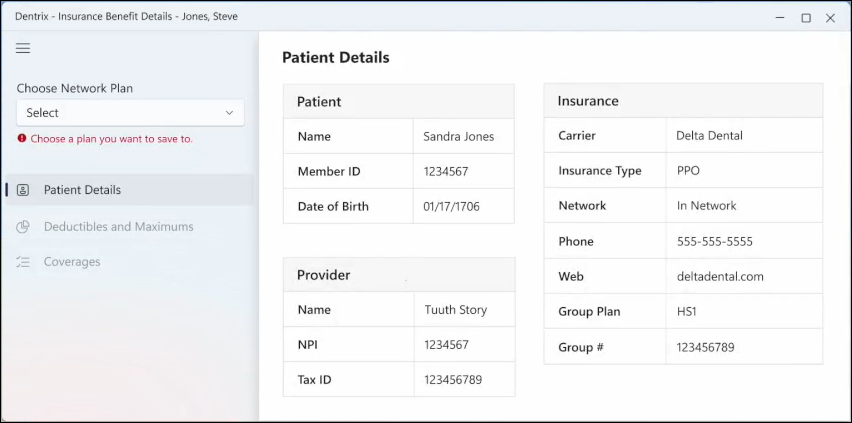852x423 pixels.
Task: Click the Choose Network Plan label
Action: click(74, 88)
